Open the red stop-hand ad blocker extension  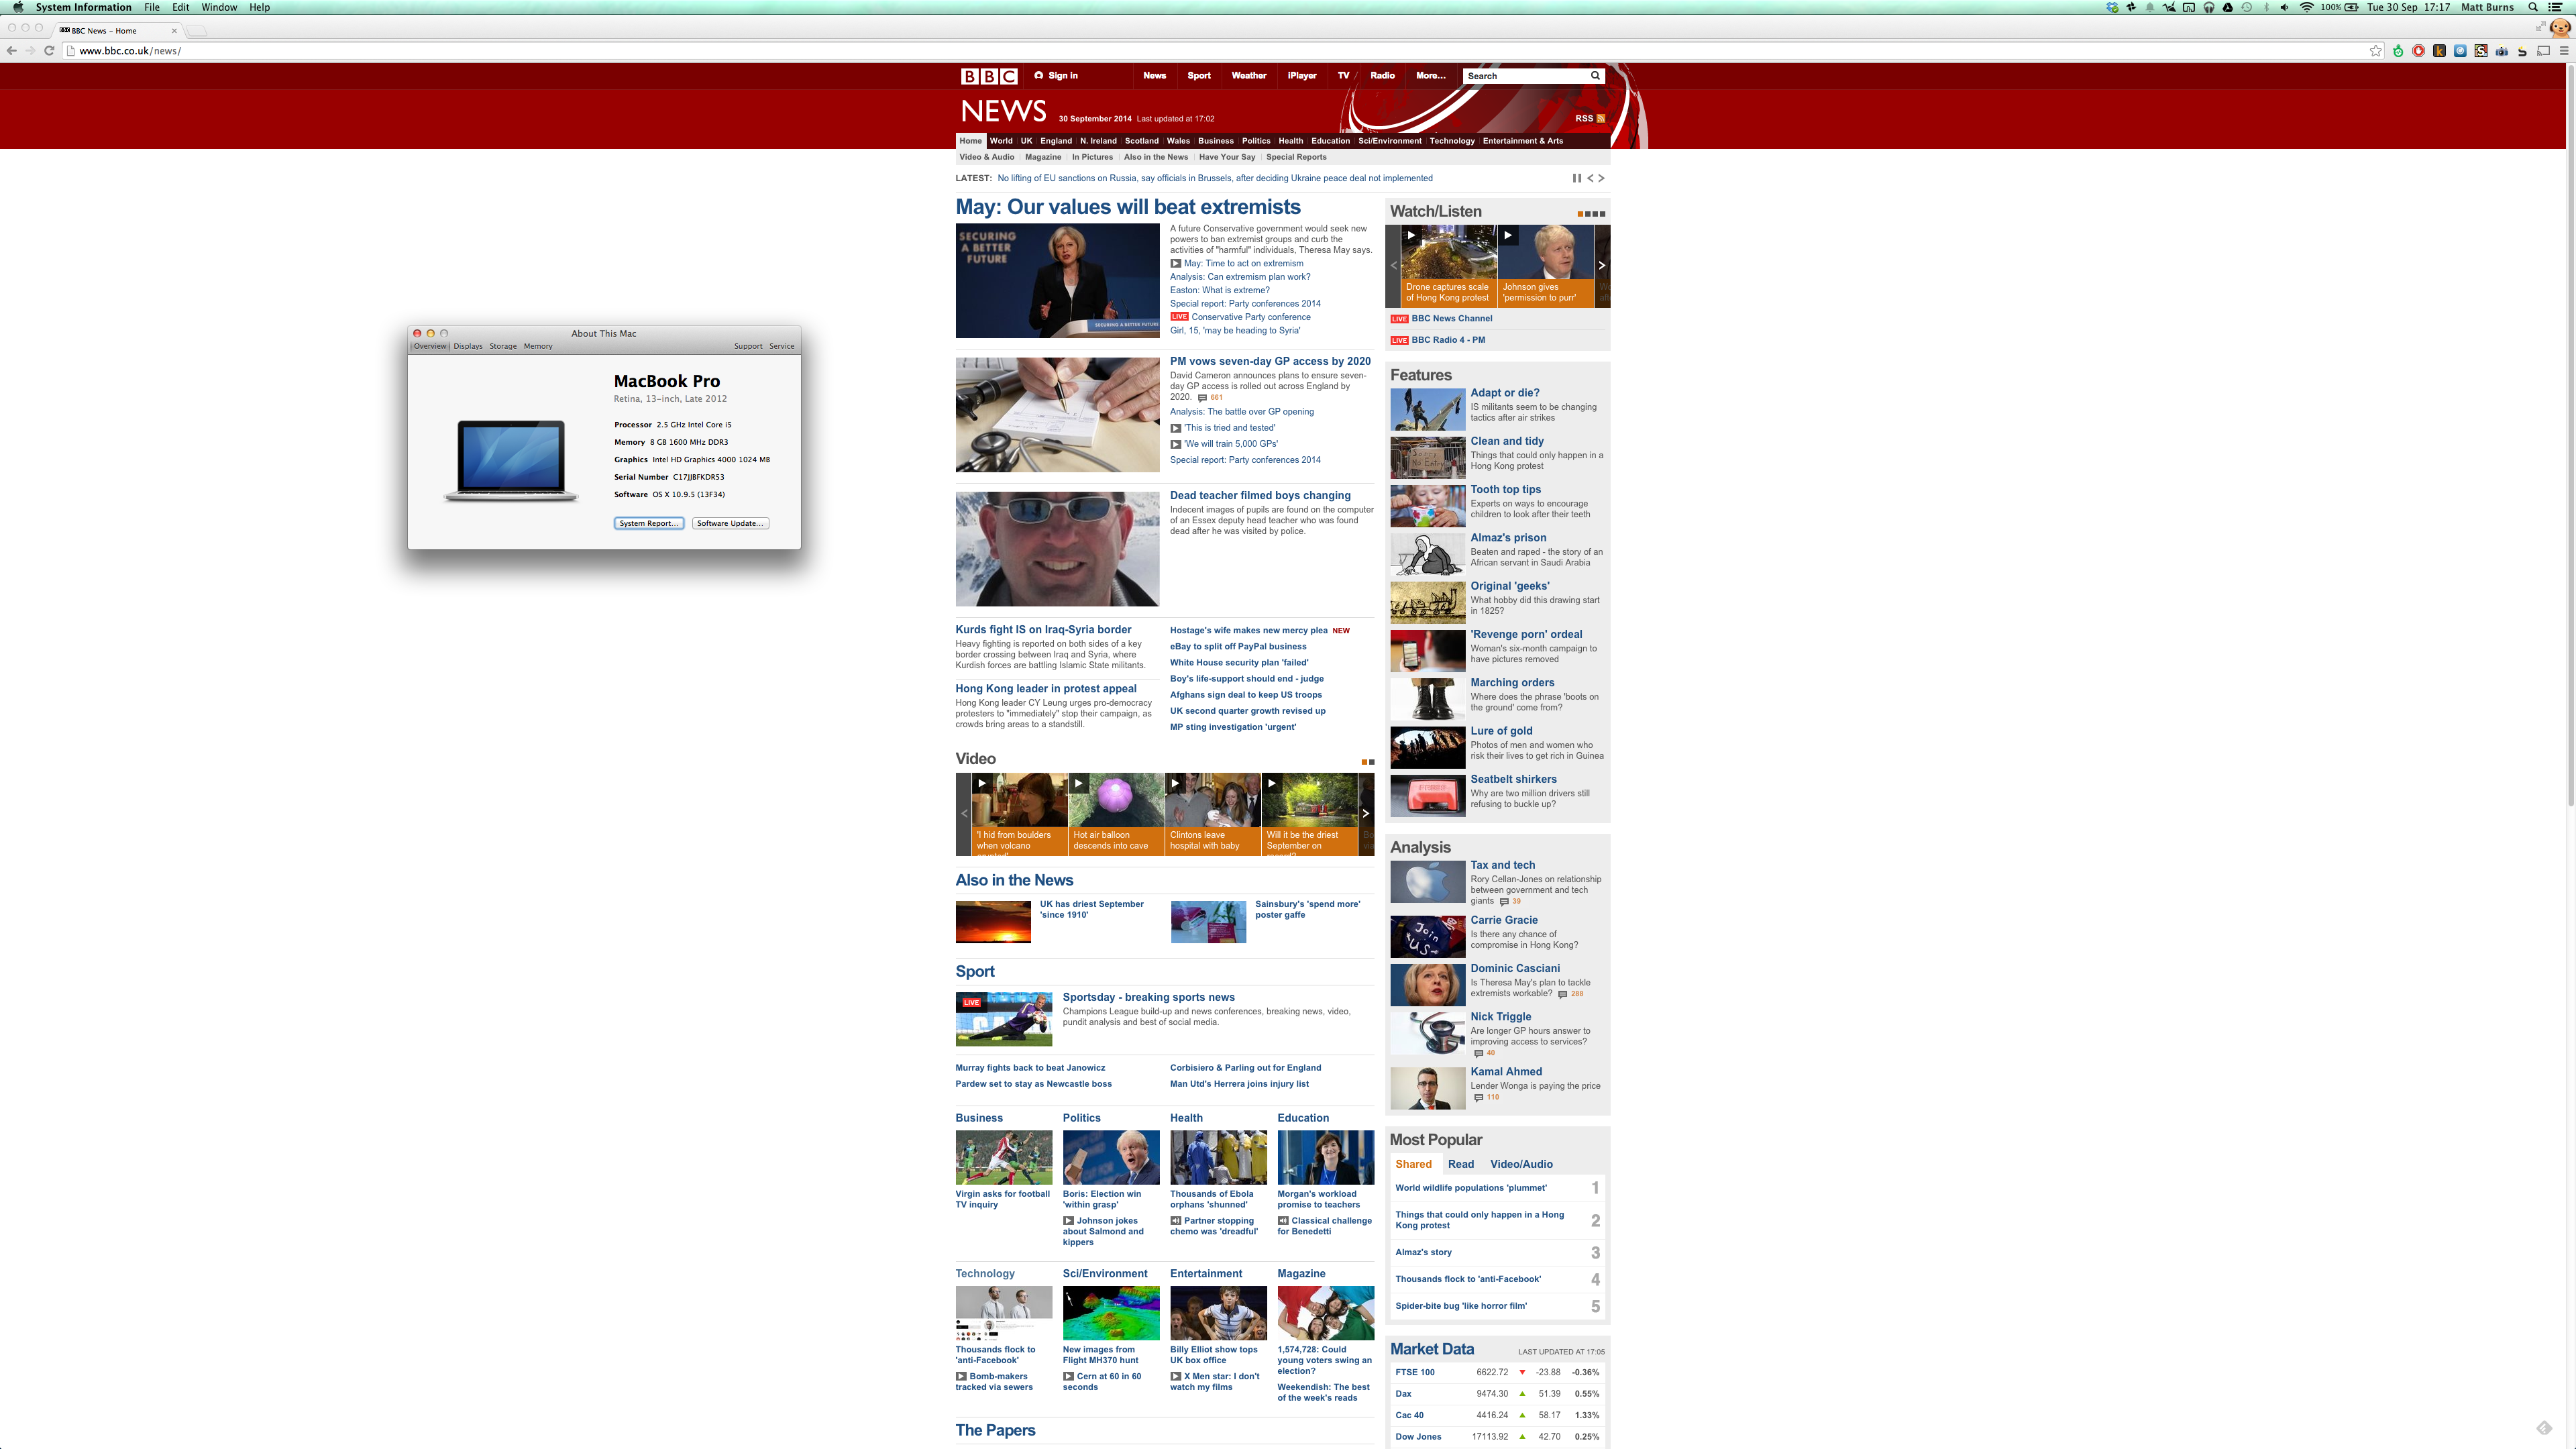2418,51
